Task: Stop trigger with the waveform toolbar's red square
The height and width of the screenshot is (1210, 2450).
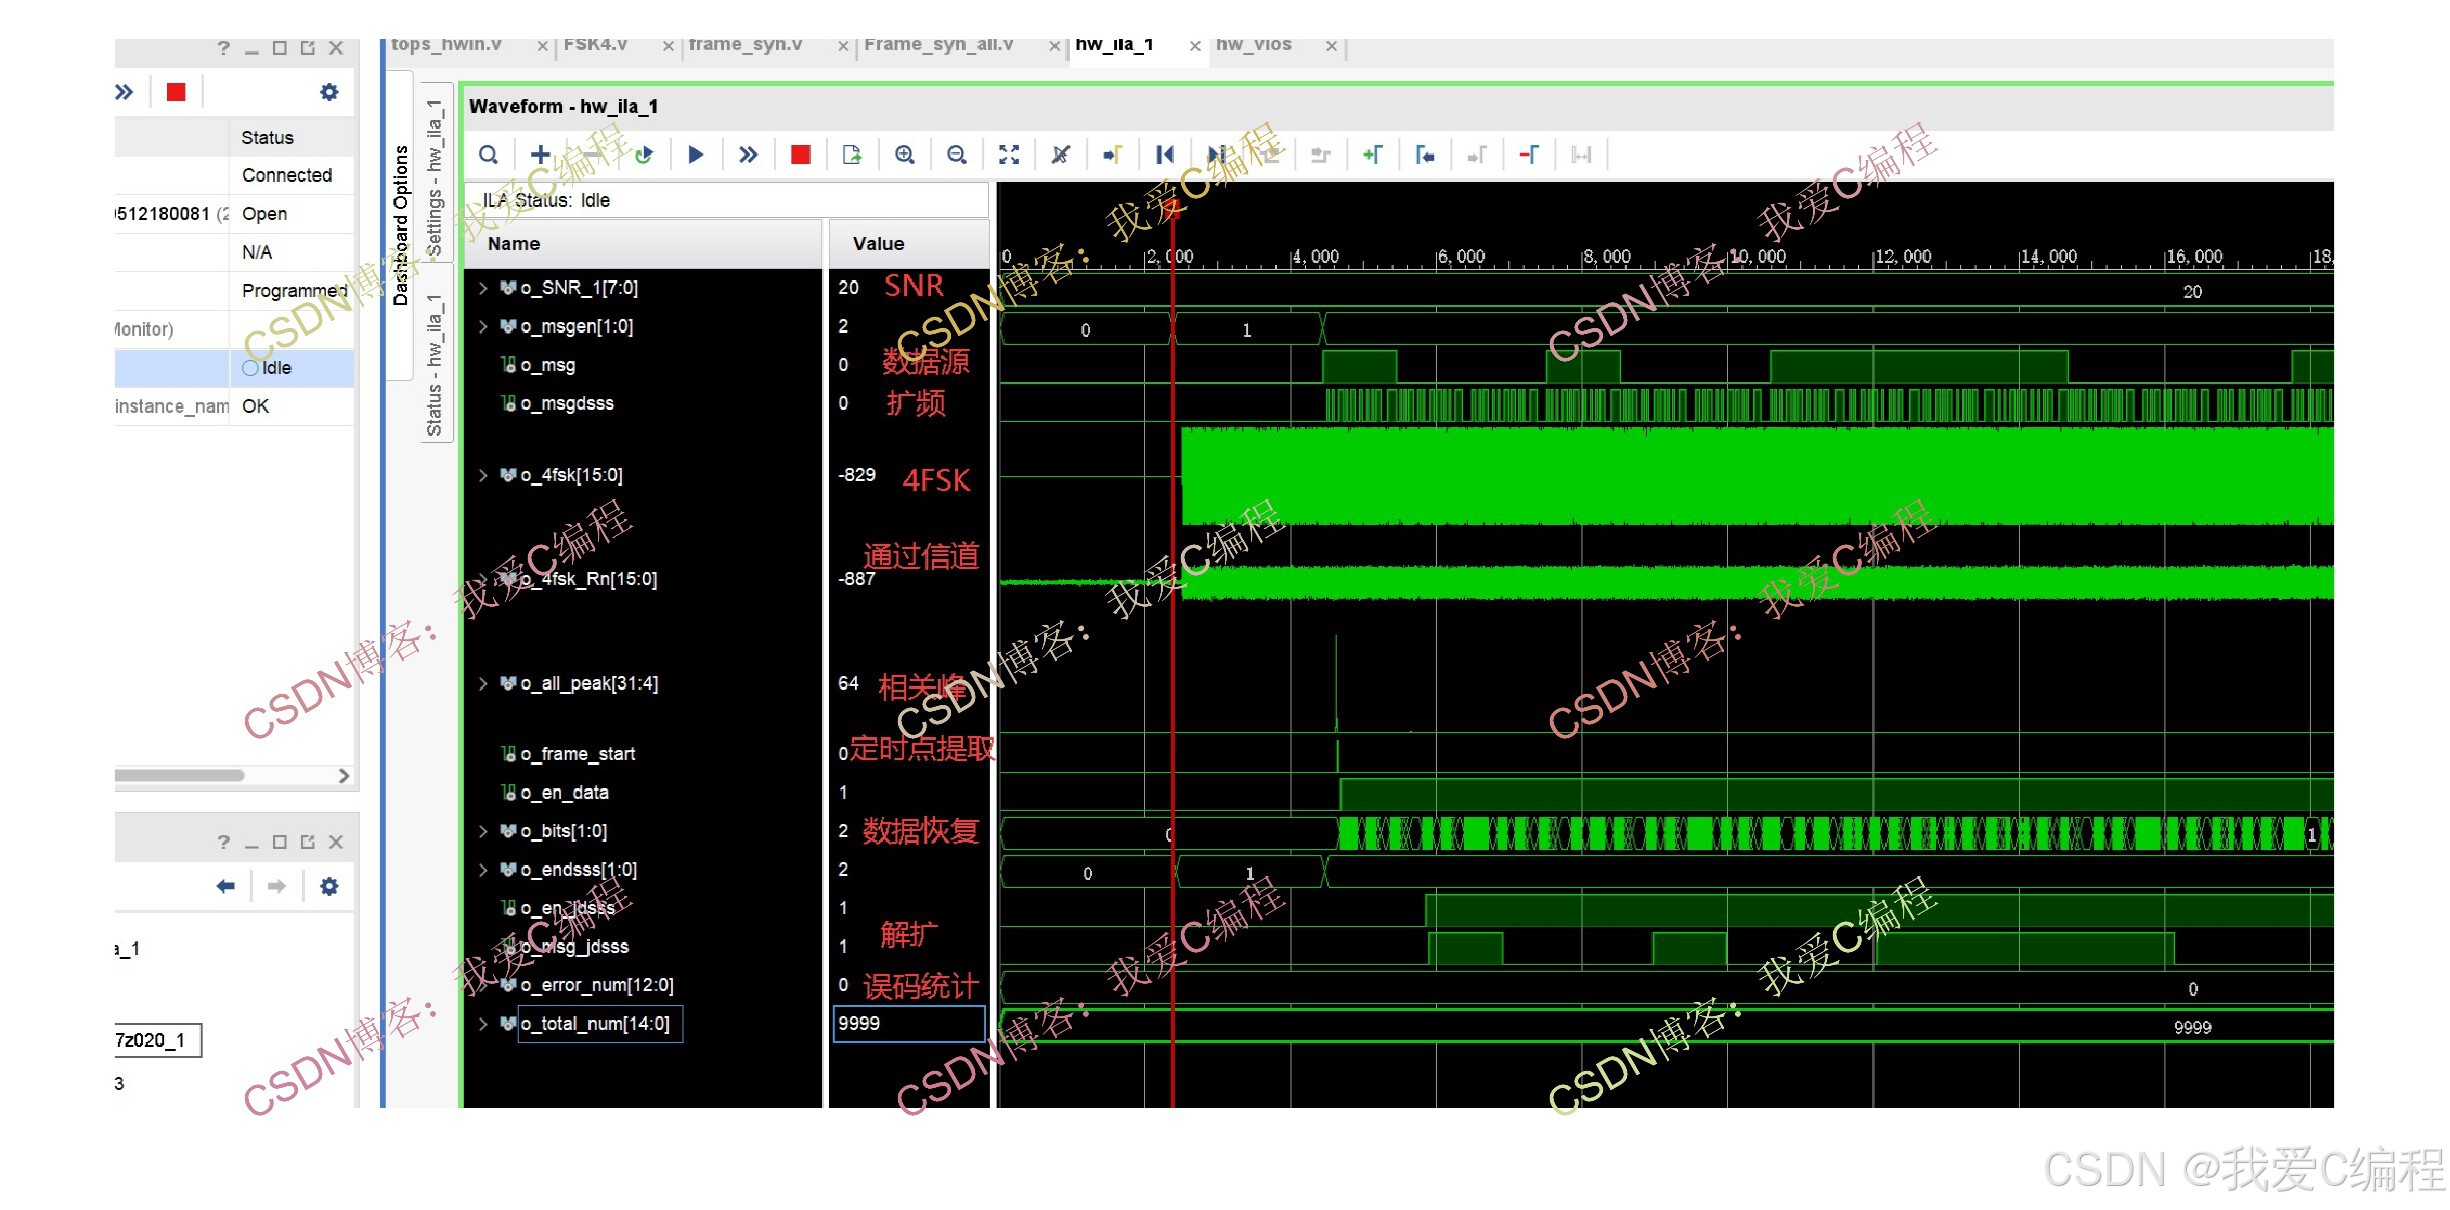Action: point(800,155)
